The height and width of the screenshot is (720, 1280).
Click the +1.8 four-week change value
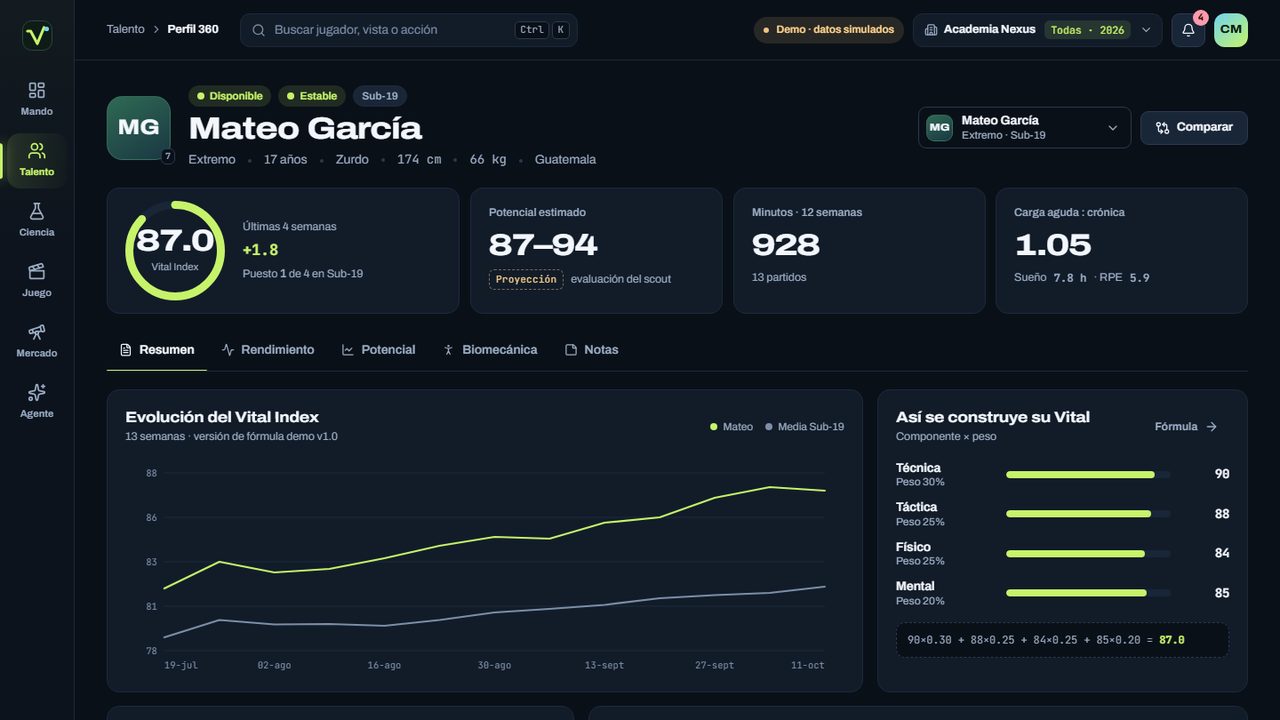pyautogui.click(x=260, y=250)
